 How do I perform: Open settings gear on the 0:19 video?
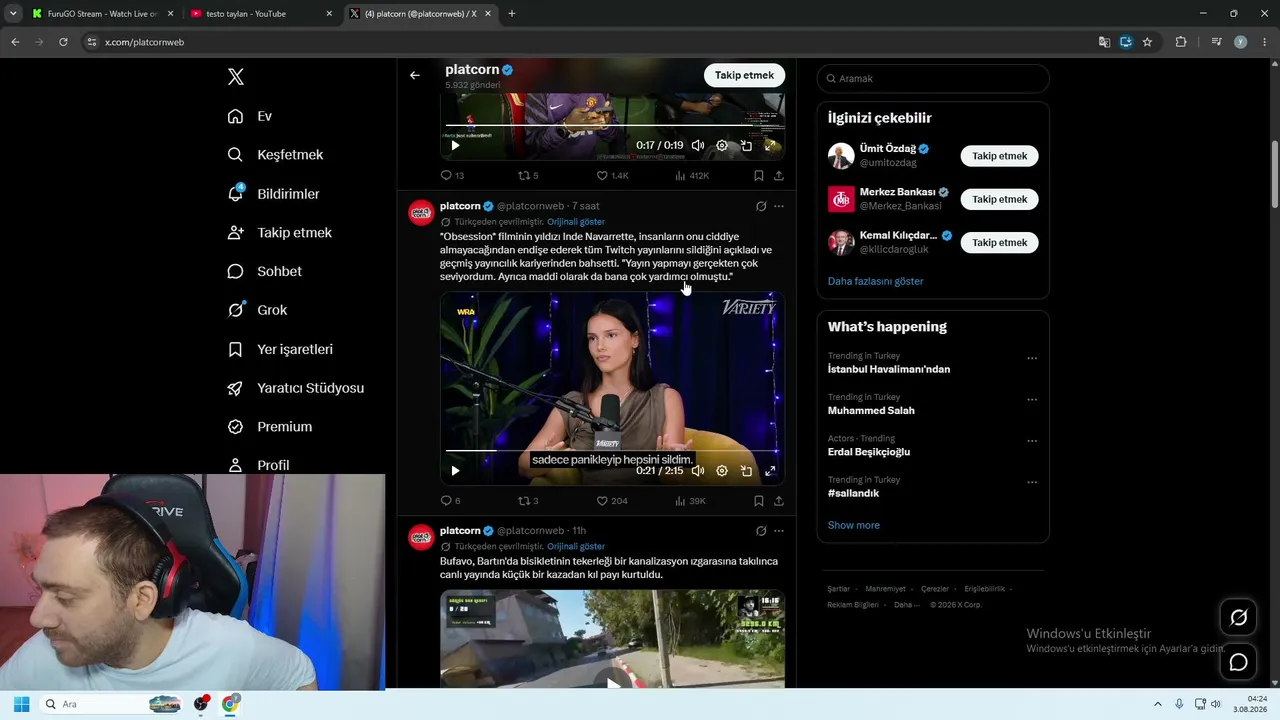pos(722,145)
